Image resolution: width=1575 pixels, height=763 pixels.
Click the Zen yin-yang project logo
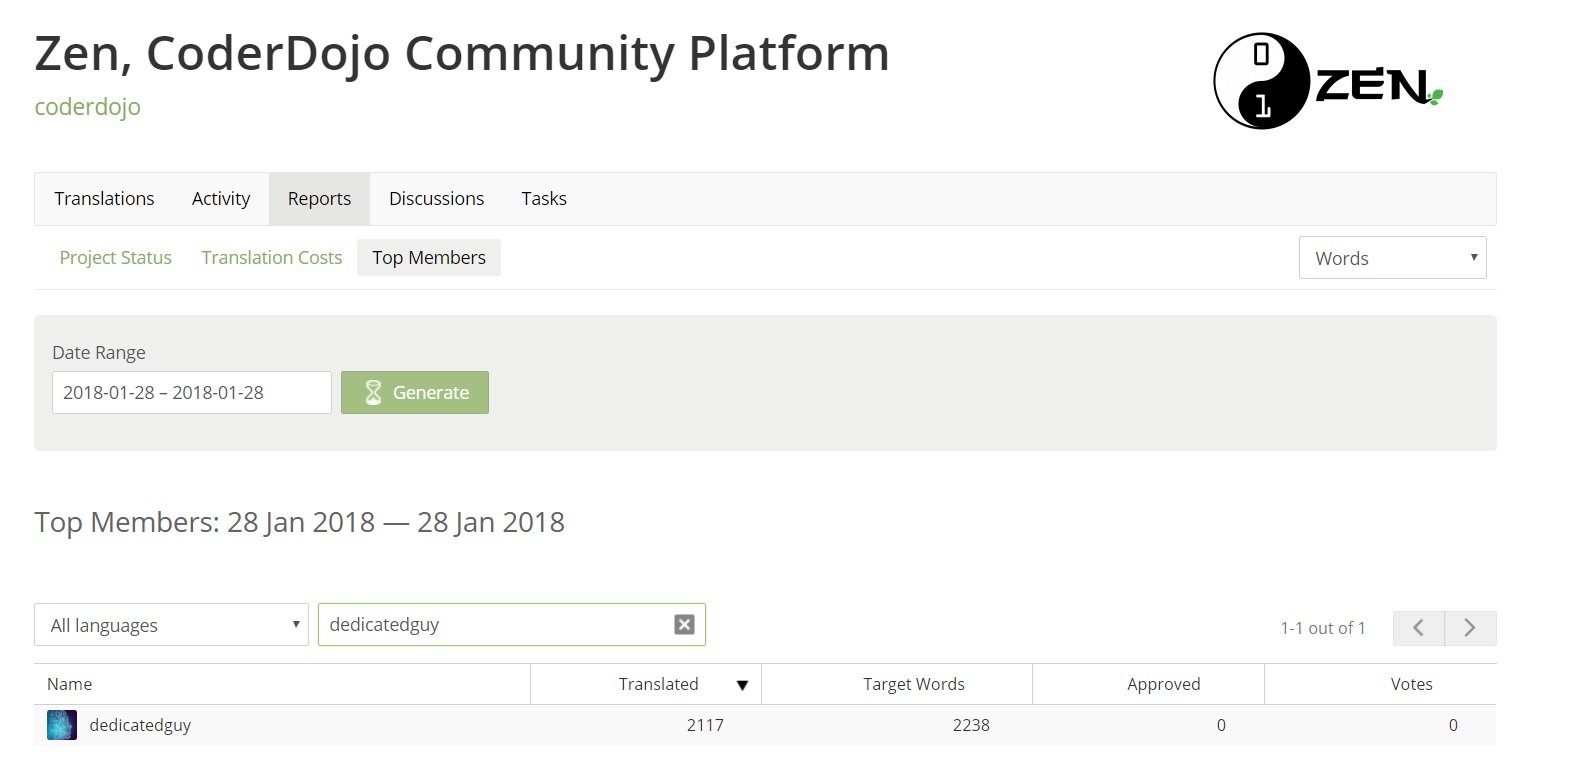click(1327, 81)
